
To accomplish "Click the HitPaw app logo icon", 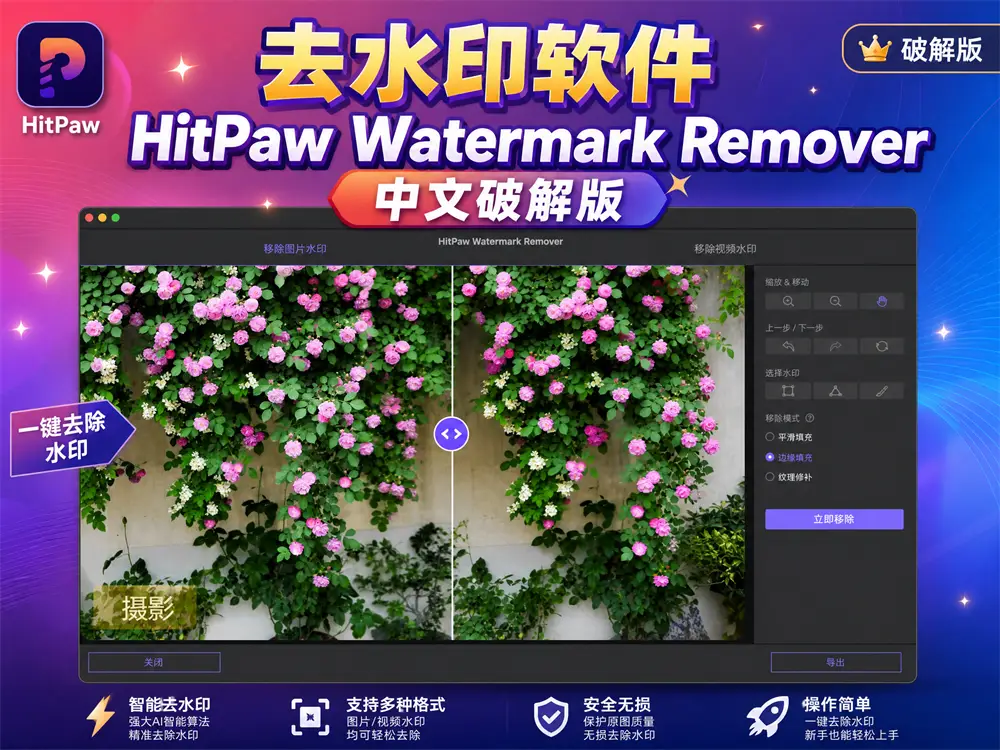I will click(x=60, y=64).
